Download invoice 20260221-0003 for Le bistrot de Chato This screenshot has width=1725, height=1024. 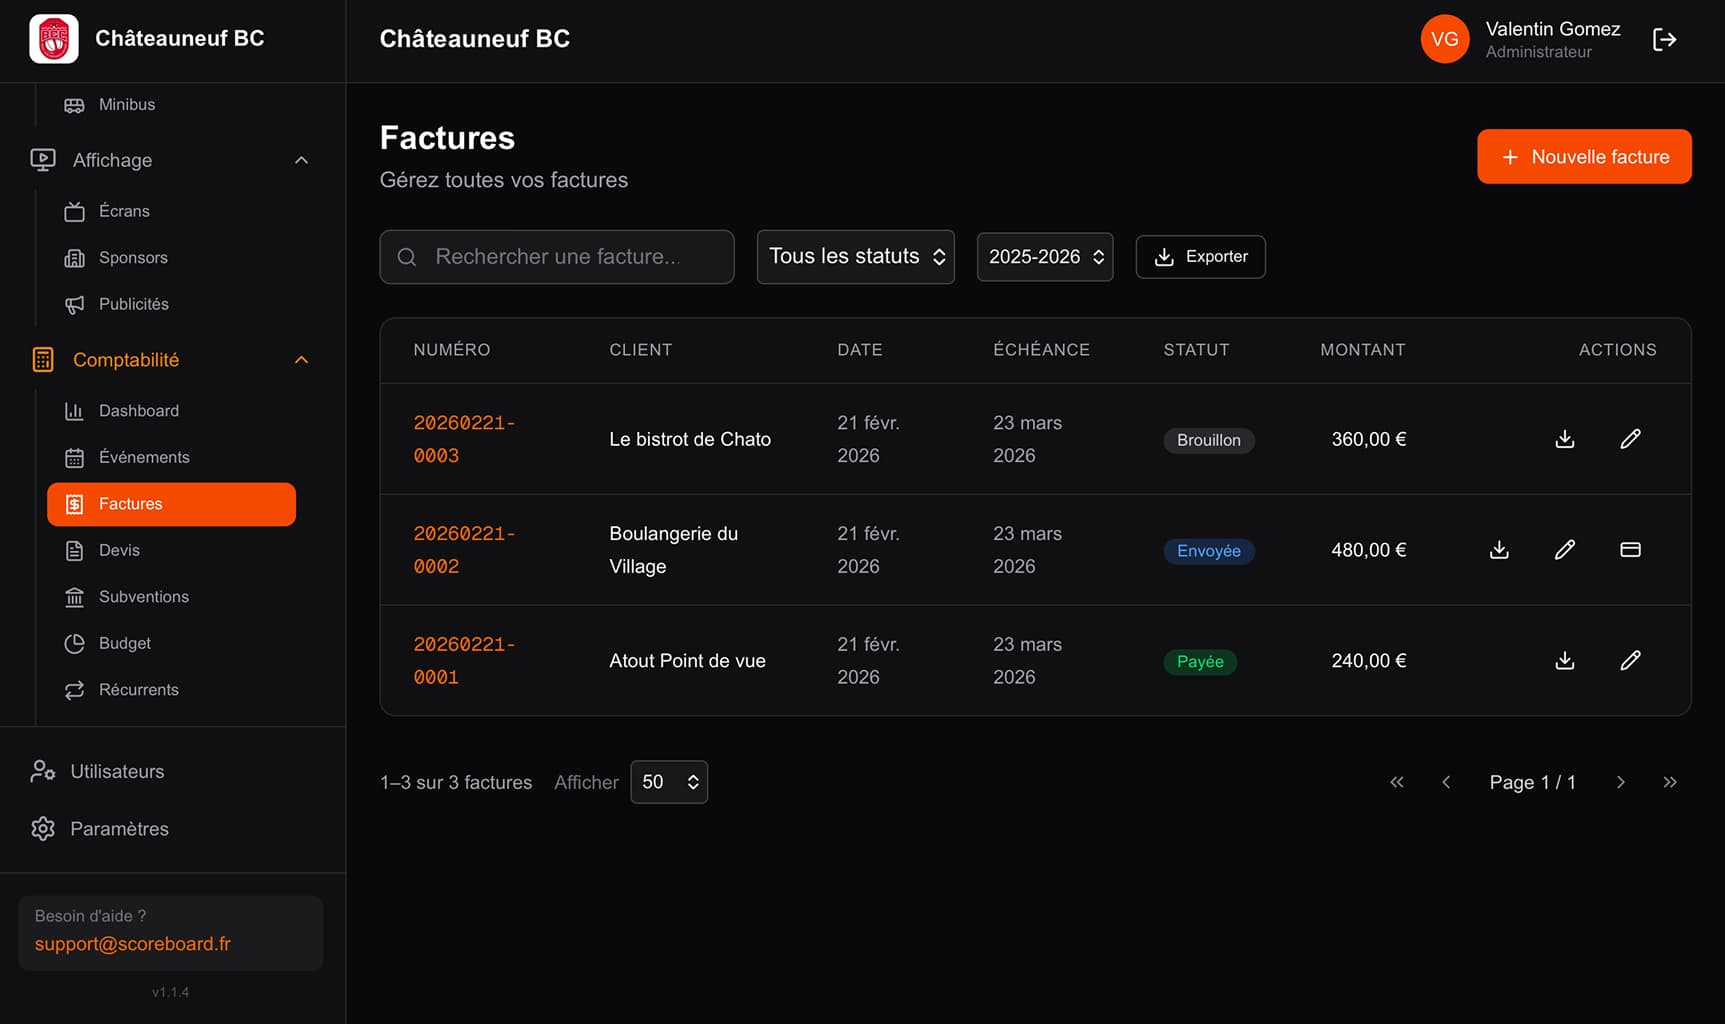click(1565, 439)
